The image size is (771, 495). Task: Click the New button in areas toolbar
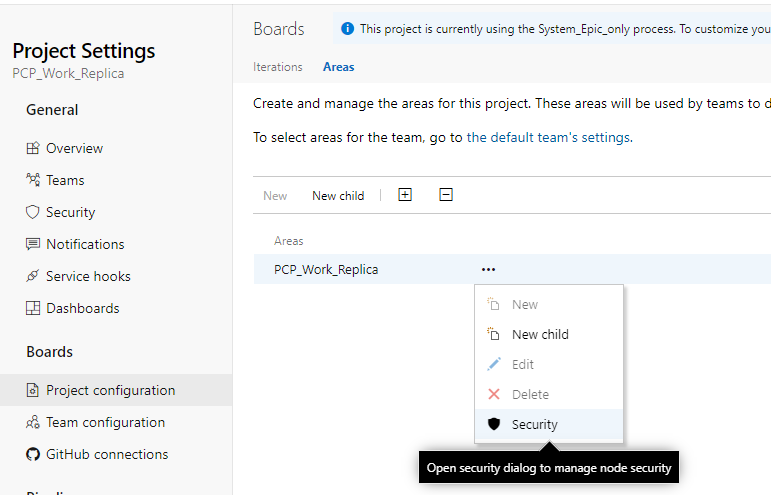pyautogui.click(x=275, y=196)
